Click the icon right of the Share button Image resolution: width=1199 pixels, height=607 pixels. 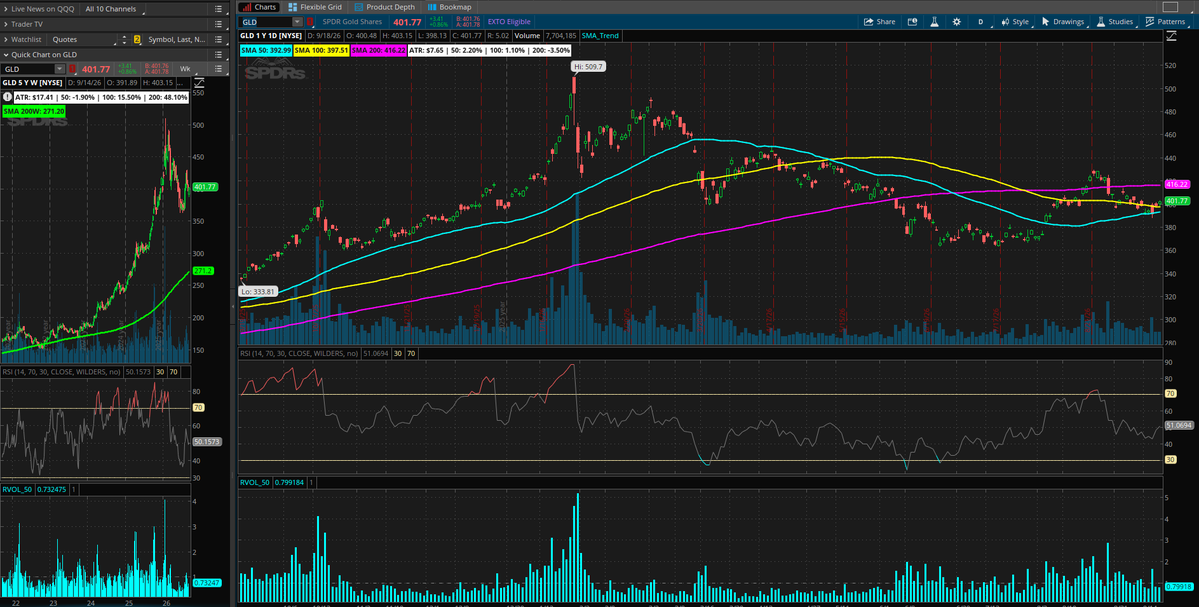click(x=912, y=22)
